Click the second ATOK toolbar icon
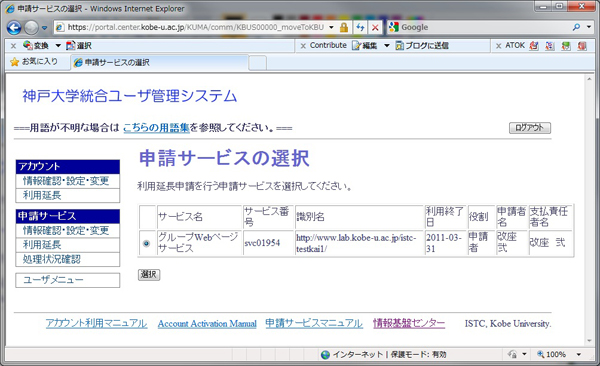The height and width of the screenshot is (366, 600). point(550,46)
